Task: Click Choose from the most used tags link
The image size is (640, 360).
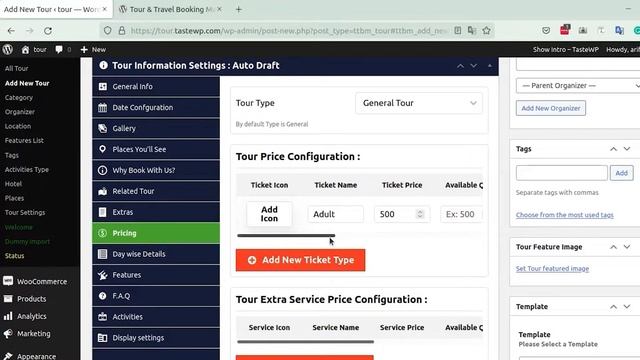Action: pos(564,215)
